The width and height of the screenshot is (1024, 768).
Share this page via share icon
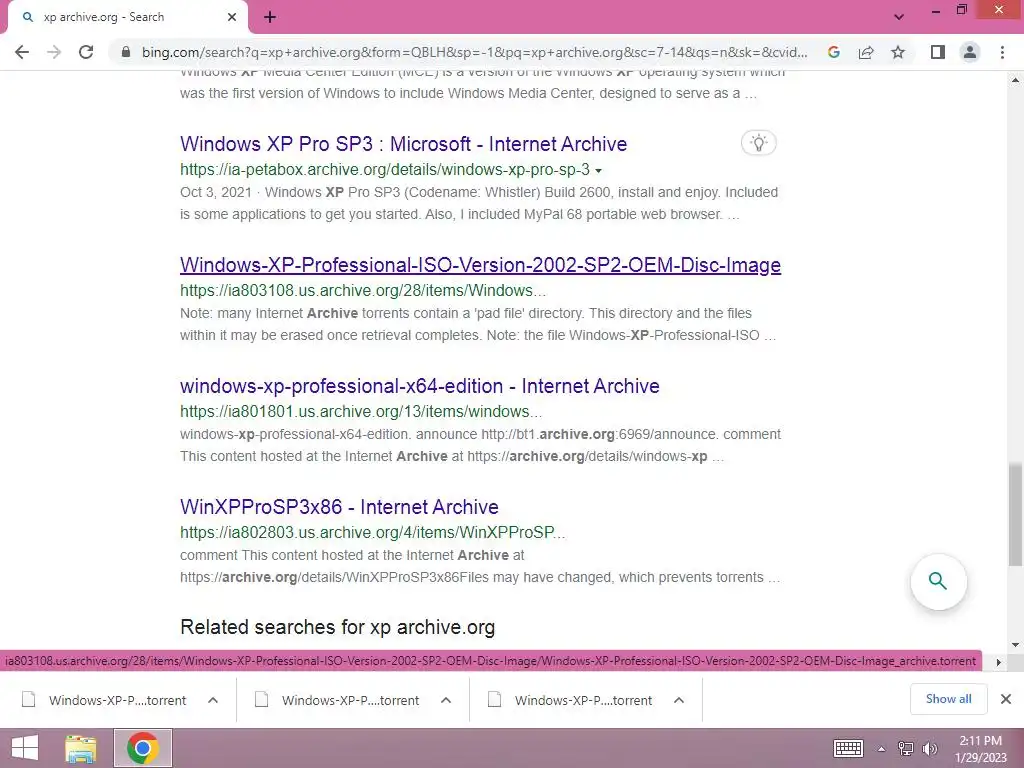click(x=866, y=52)
